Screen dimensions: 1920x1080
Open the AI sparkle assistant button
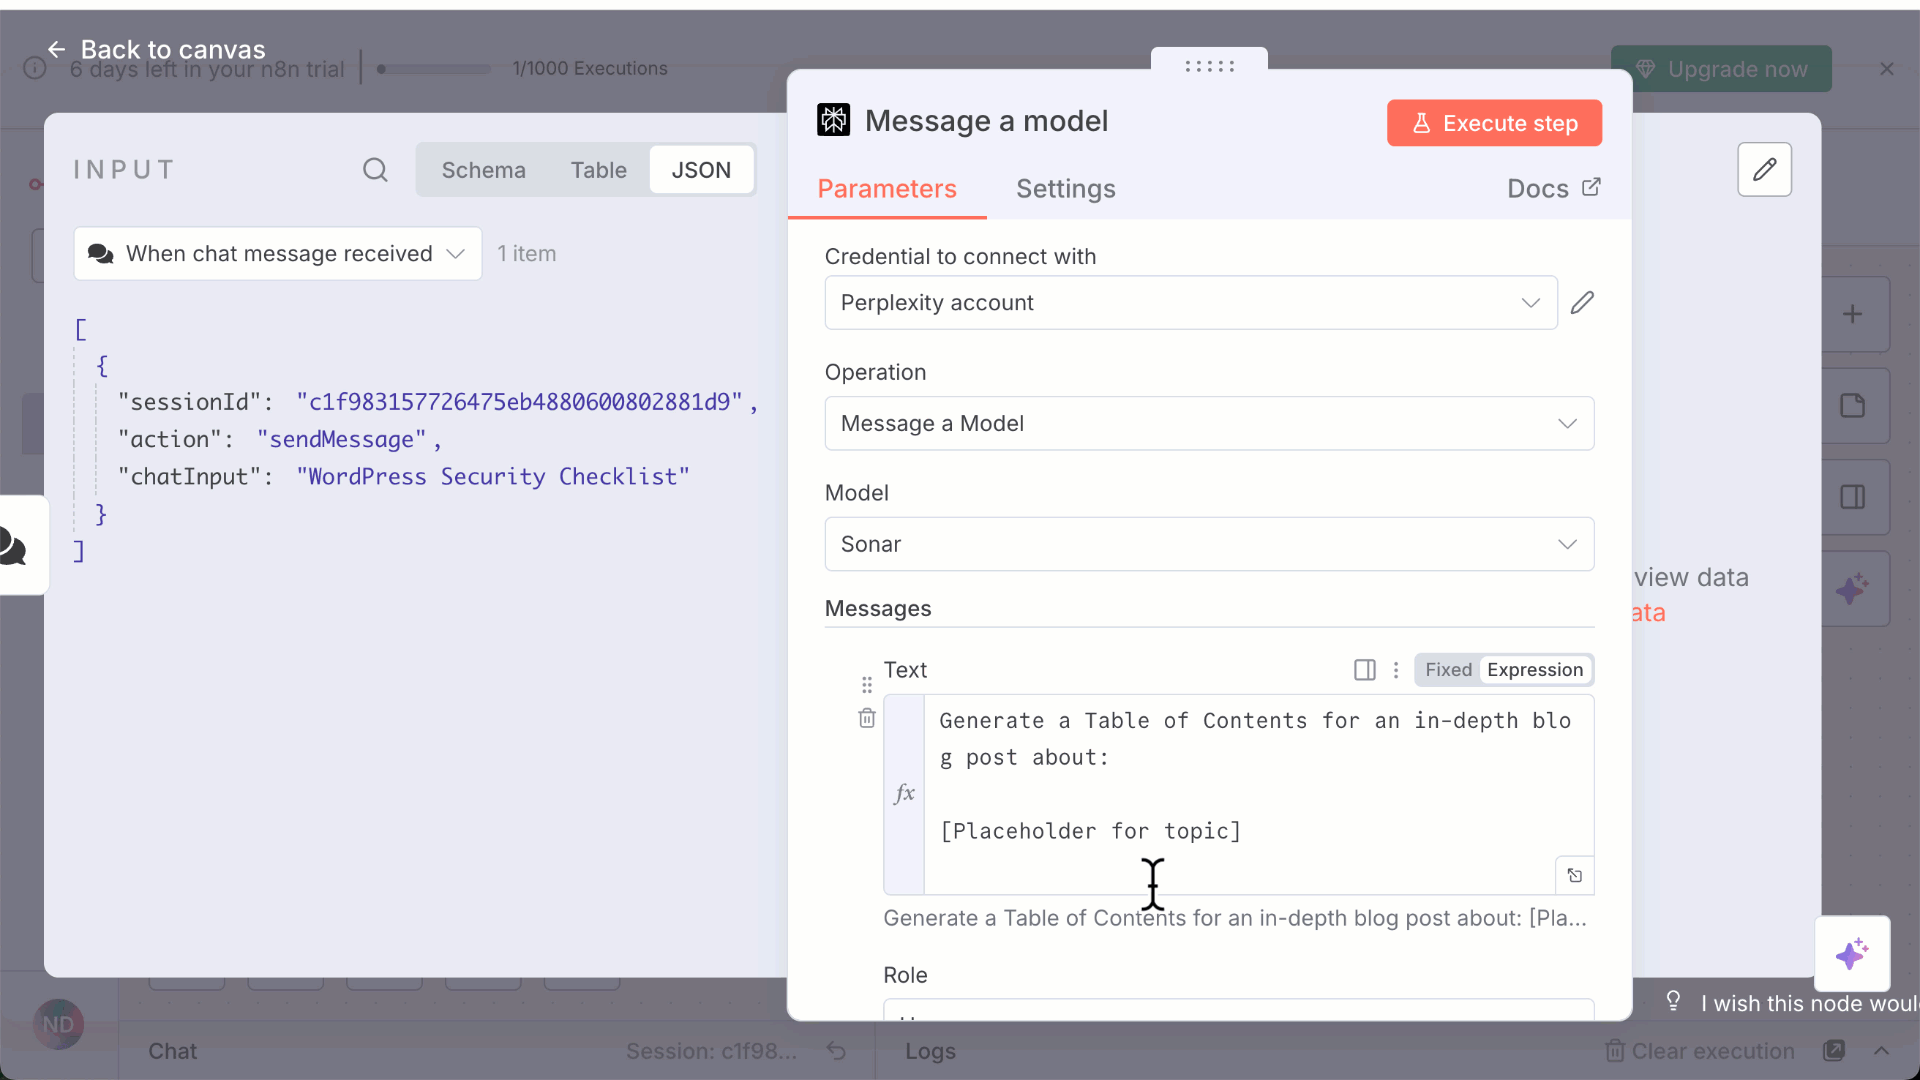[x=1852, y=954]
